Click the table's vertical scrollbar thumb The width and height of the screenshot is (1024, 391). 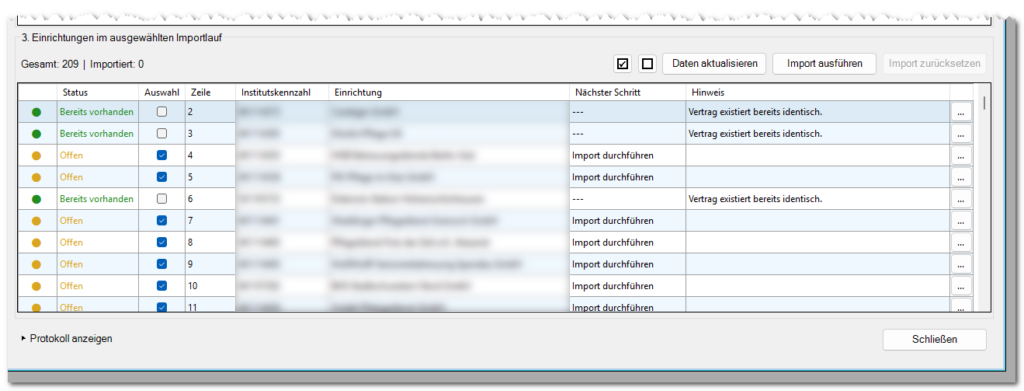coord(984,102)
